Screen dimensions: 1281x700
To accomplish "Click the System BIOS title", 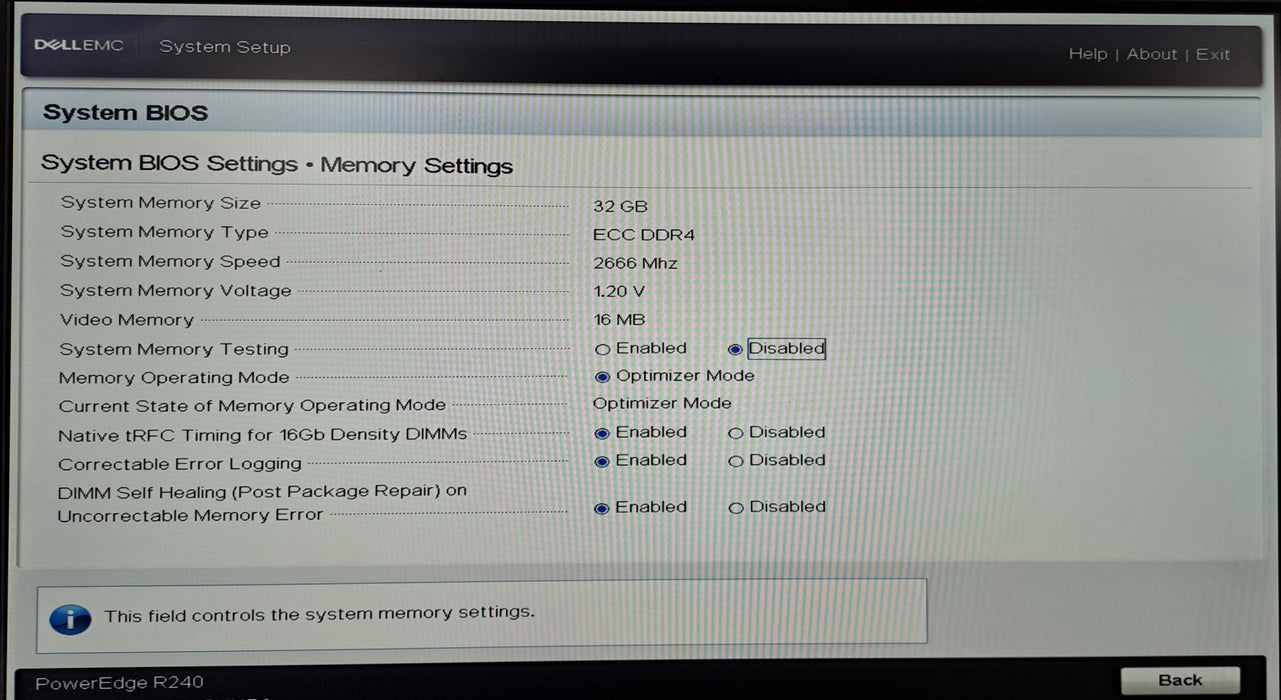I will pyautogui.click(x=125, y=112).
